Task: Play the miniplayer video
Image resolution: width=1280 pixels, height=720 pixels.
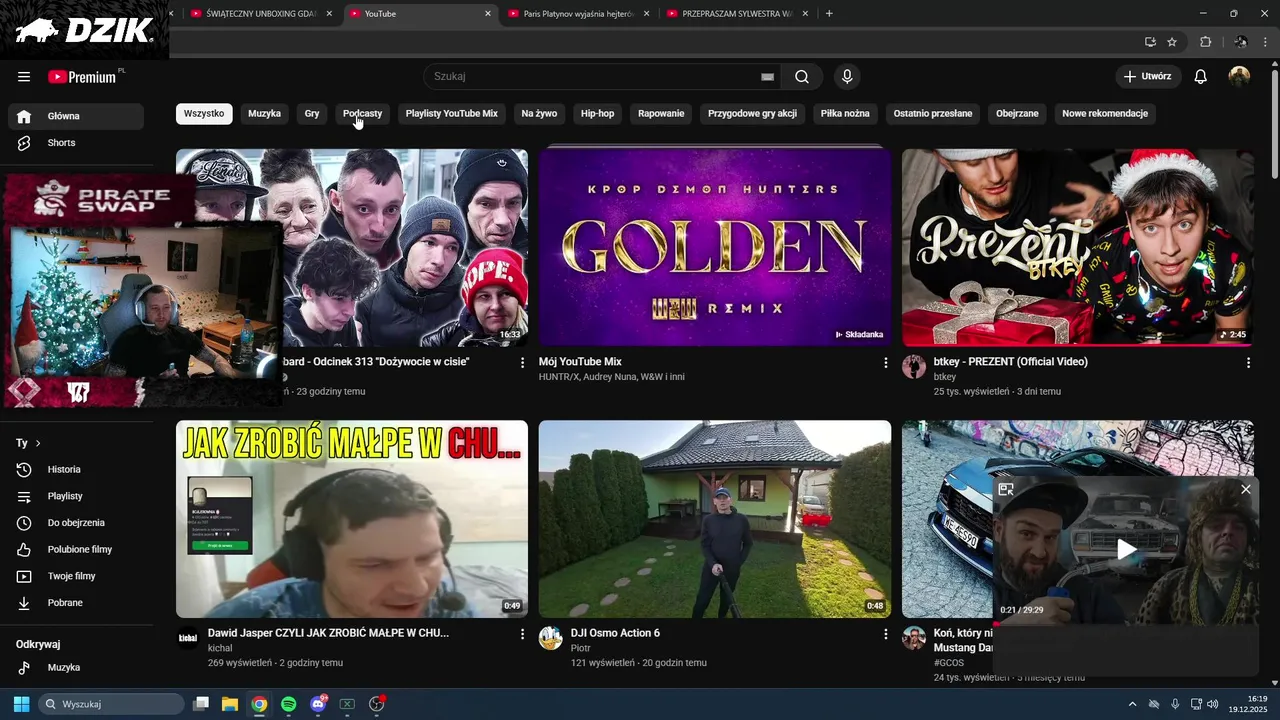Action: [1126, 549]
